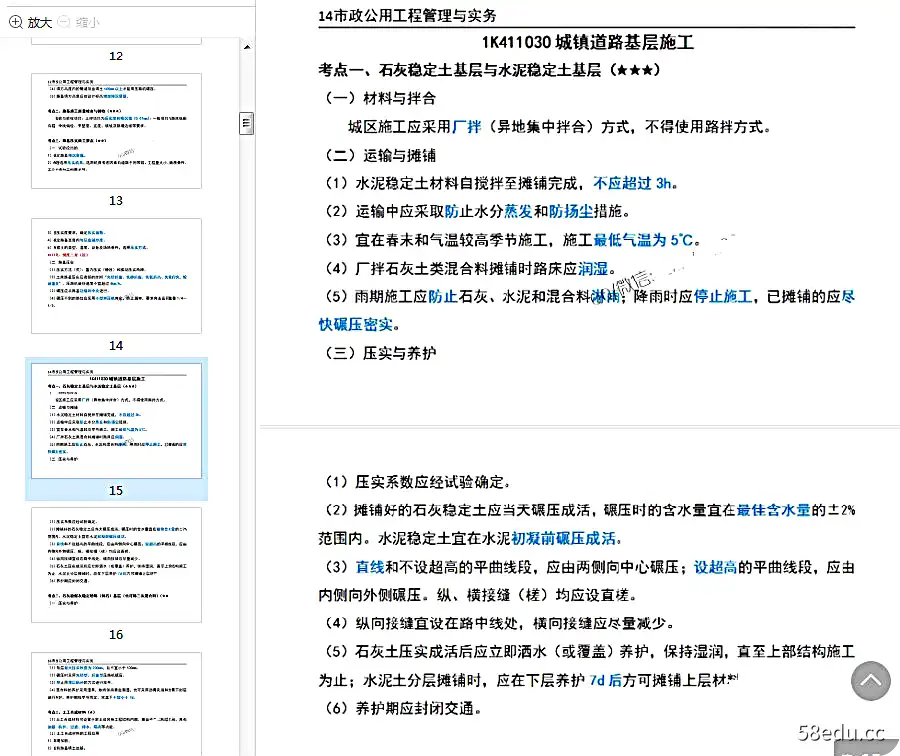Click blue text 防扬尘
Viewport: 900px width, 756px height.
click(571, 211)
